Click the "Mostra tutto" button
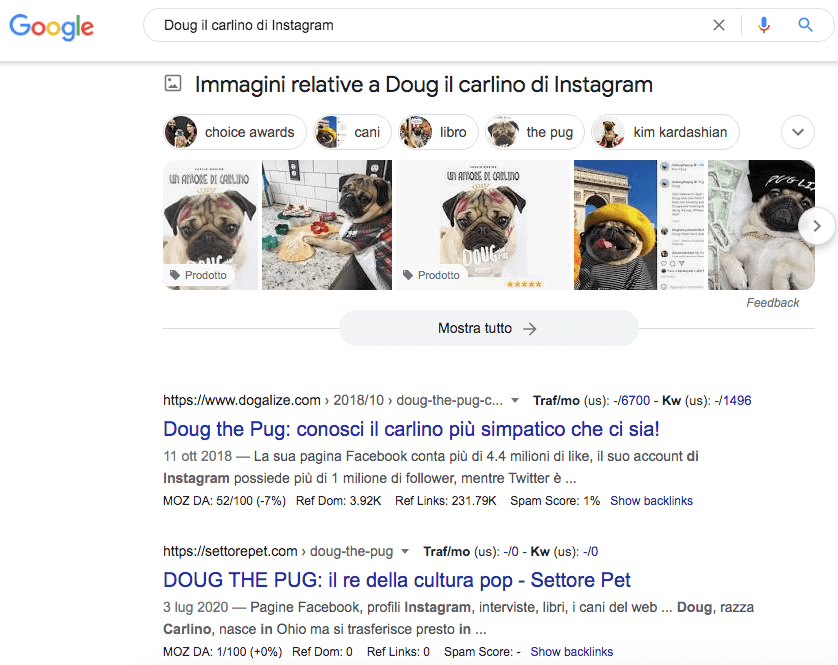This screenshot has height=665, width=838. [488, 328]
